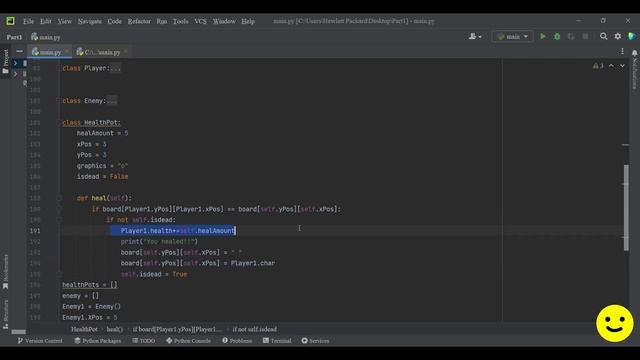Image resolution: width=640 pixels, height=360 pixels.
Task: Open the Help menu
Action: (247, 21)
